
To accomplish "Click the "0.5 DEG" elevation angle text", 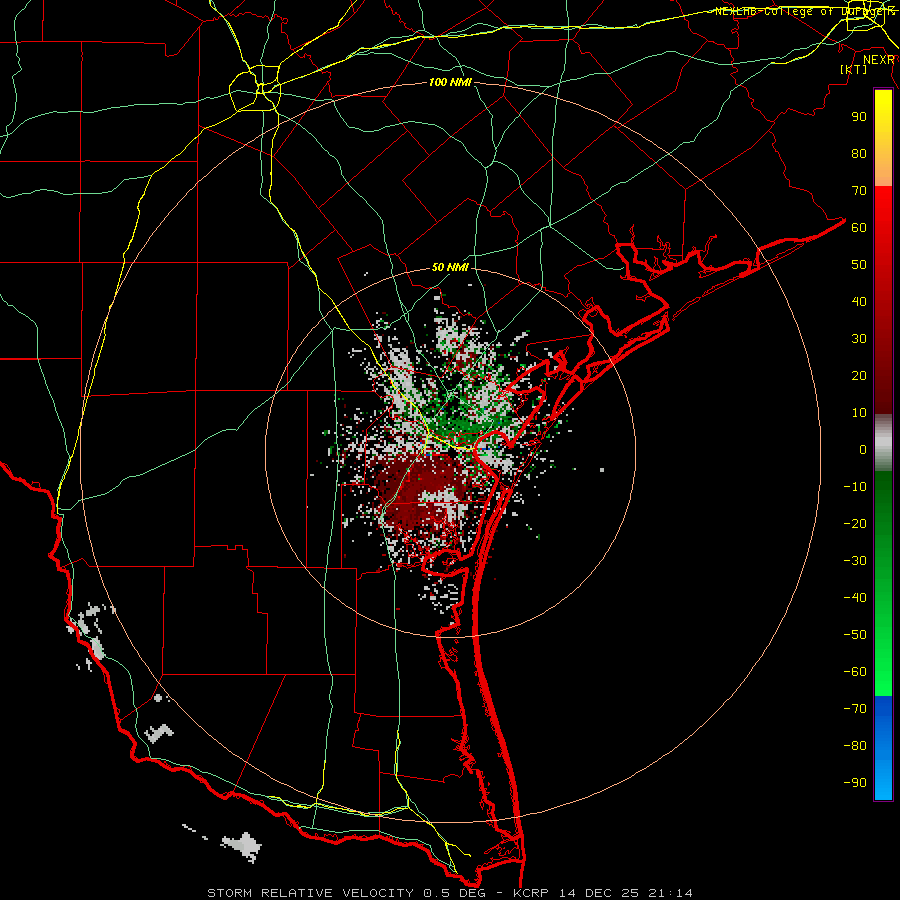I will coord(454,893).
